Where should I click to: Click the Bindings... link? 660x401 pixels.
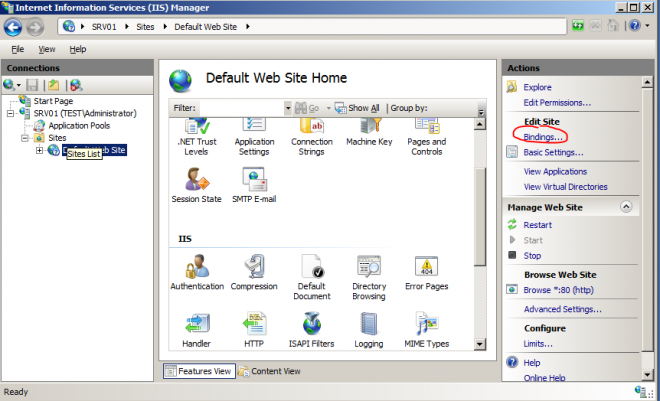tap(543, 137)
